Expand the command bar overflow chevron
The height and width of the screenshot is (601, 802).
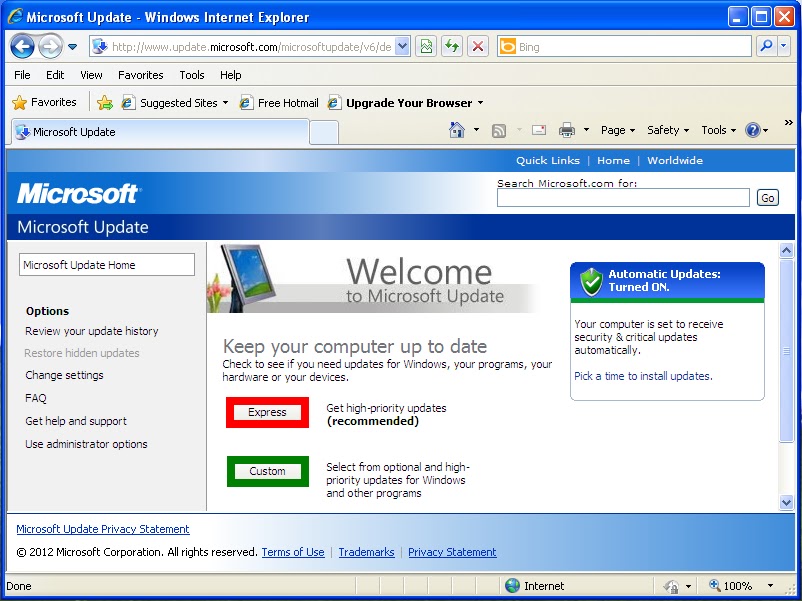pyautogui.click(x=788, y=123)
